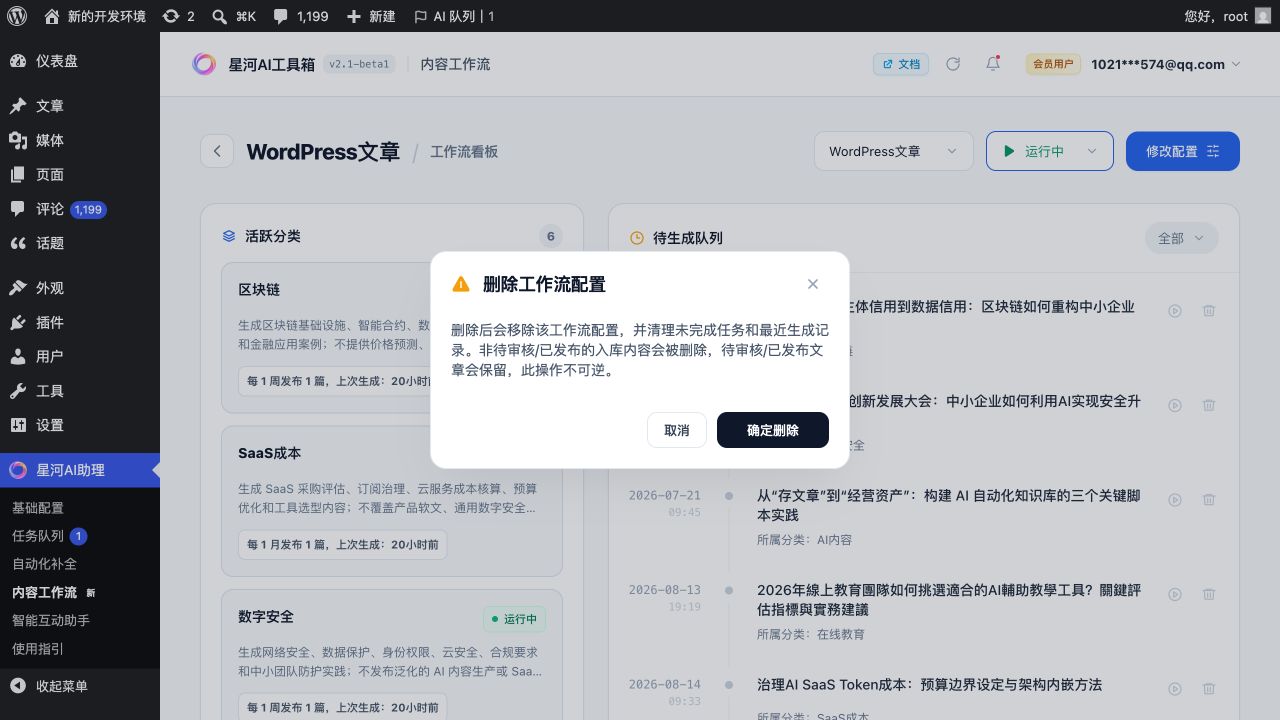1280x720 pixels.
Task: Click the 星河AI工具箱 logo icon
Action: pos(204,64)
